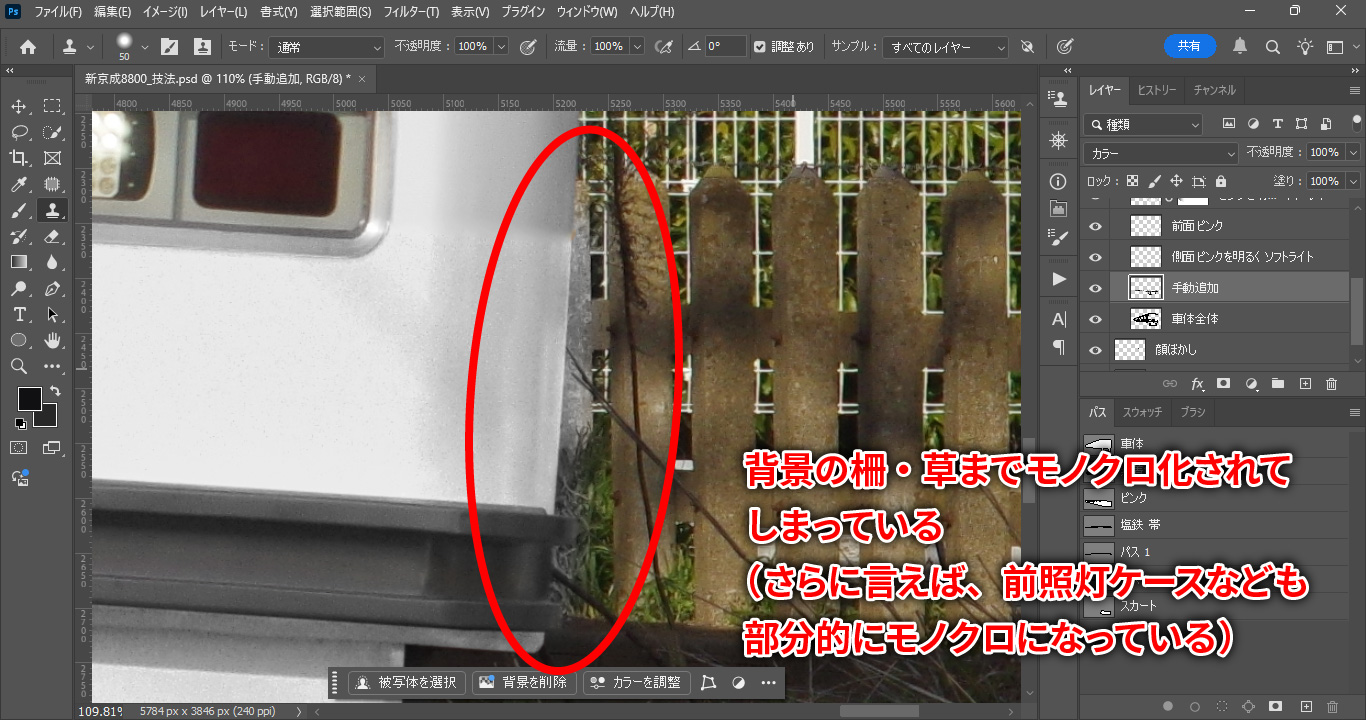Hide the 手動追加 layer
Image resolution: width=1366 pixels, height=720 pixels.
point(1095,288)
